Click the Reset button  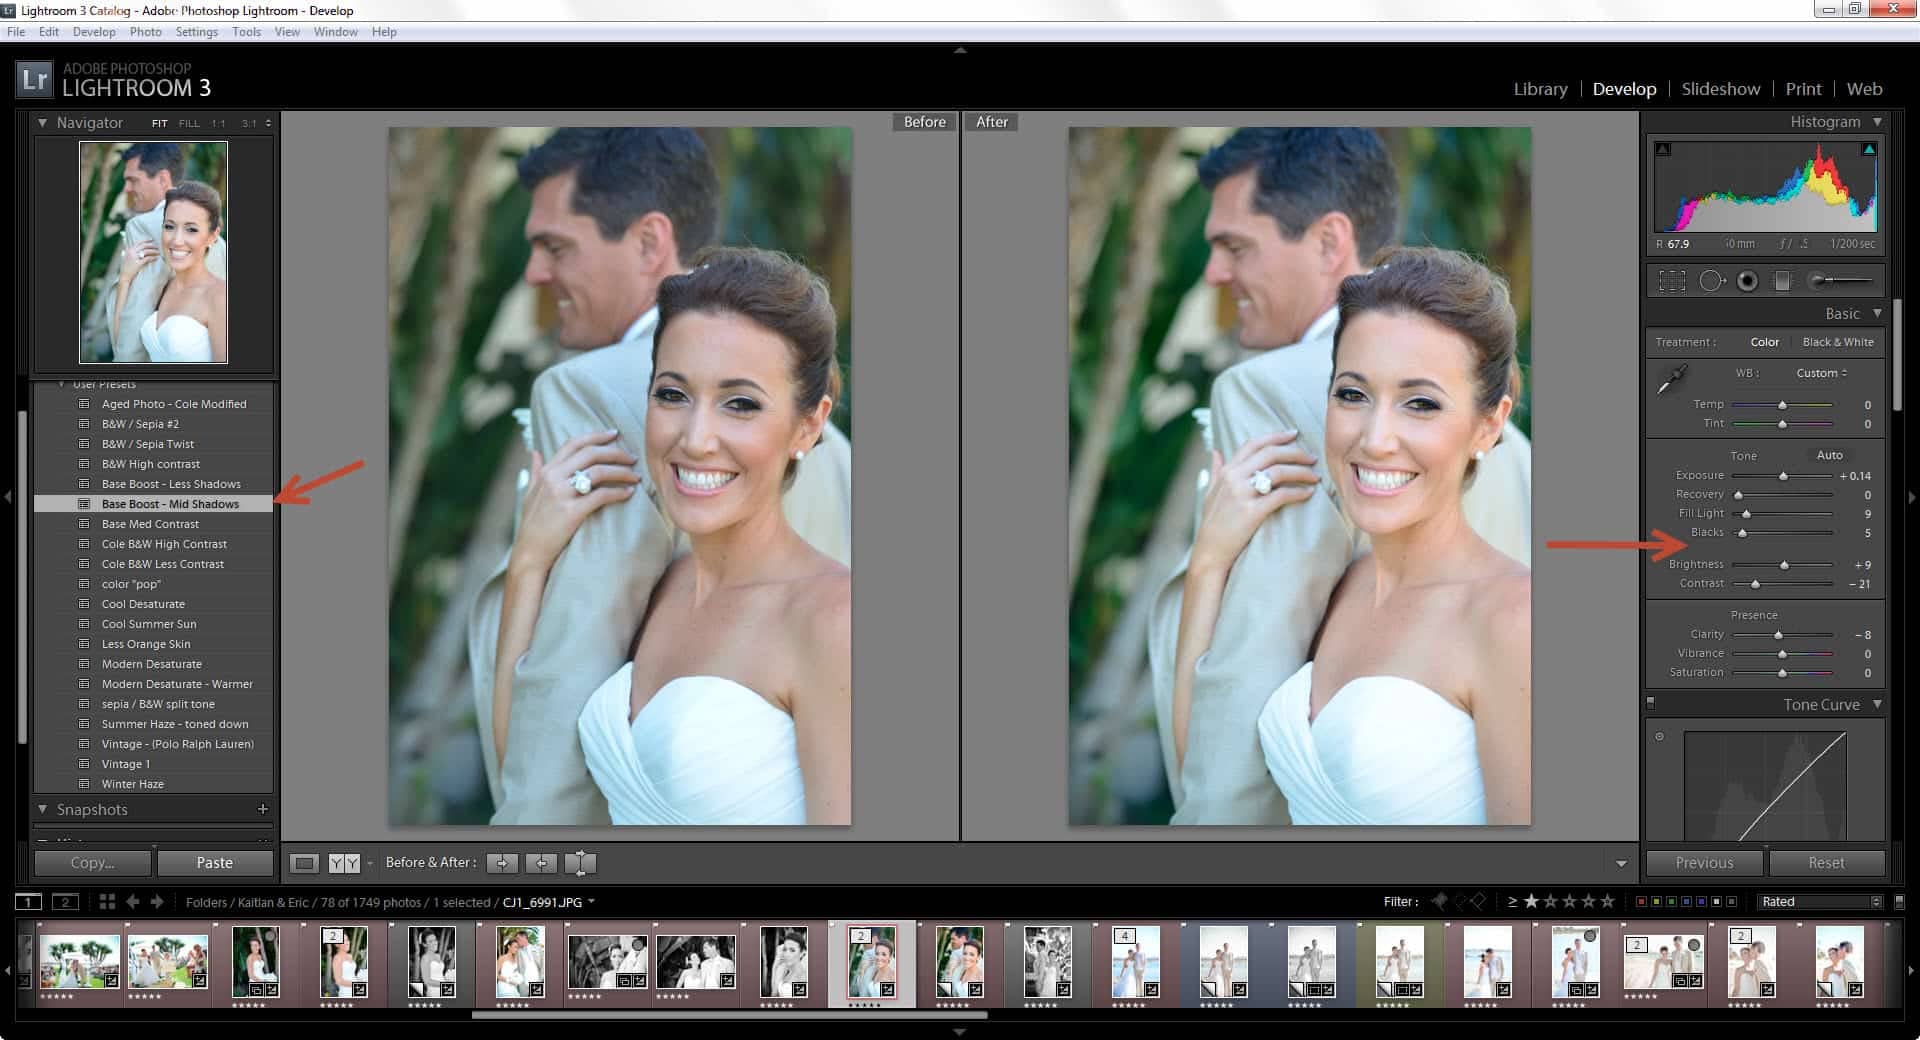[1826, 863]
